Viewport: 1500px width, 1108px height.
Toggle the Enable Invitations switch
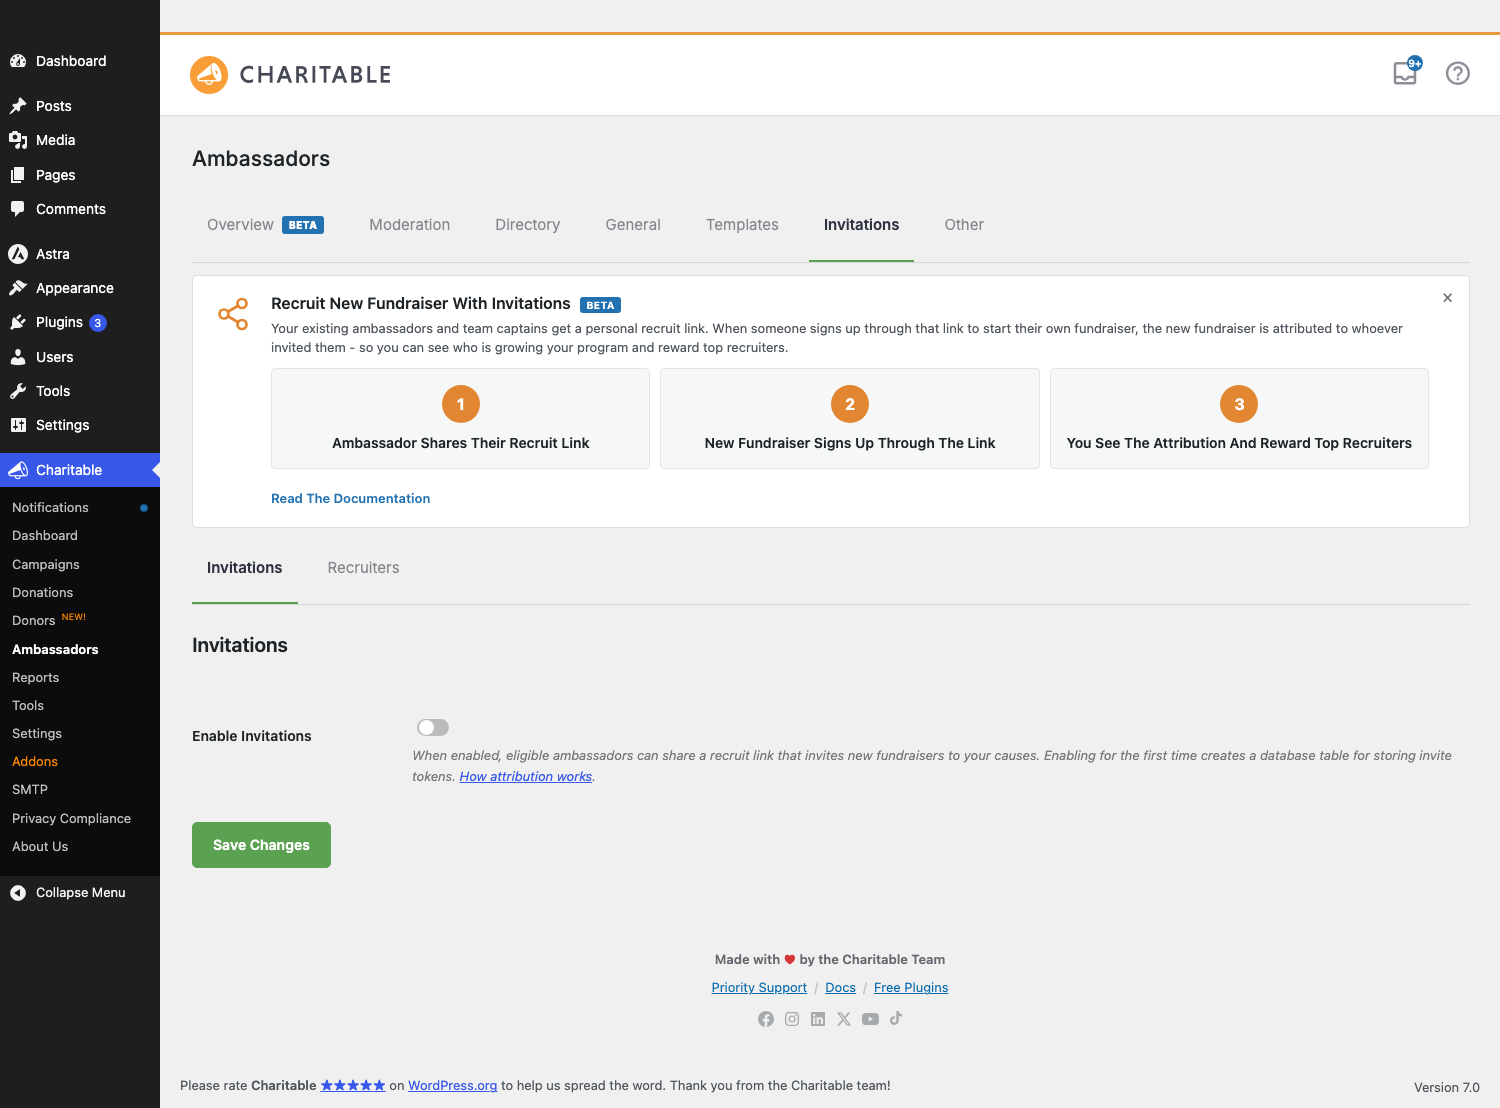click(433, 727)
